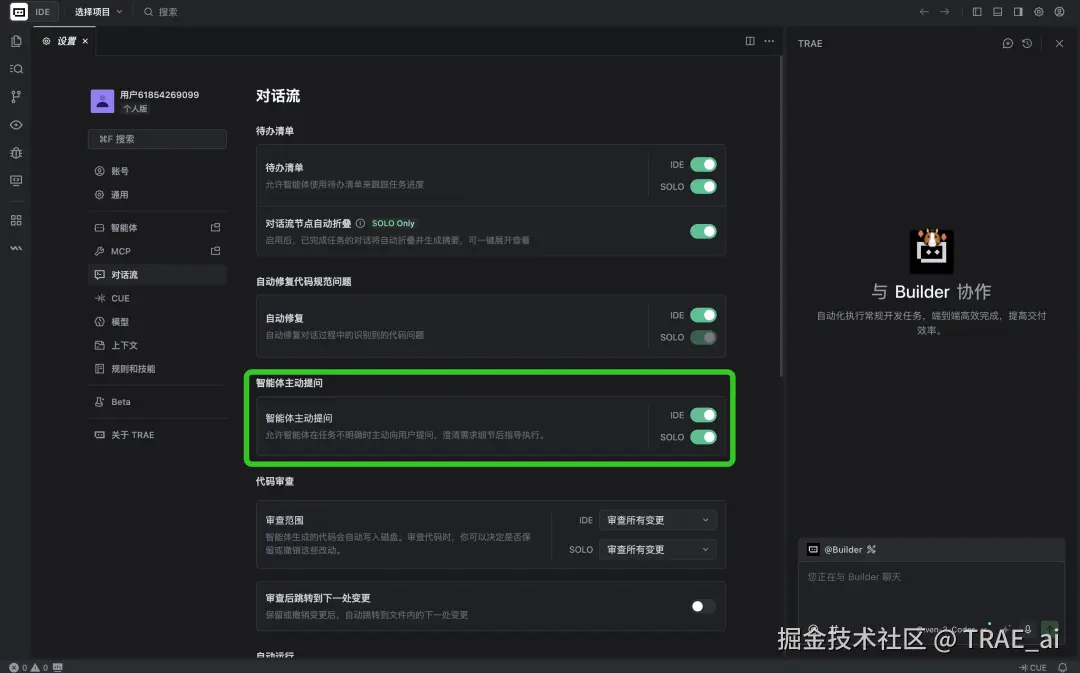
Task: Open the editor more actions ellipsis
Action: click(769, 41)
